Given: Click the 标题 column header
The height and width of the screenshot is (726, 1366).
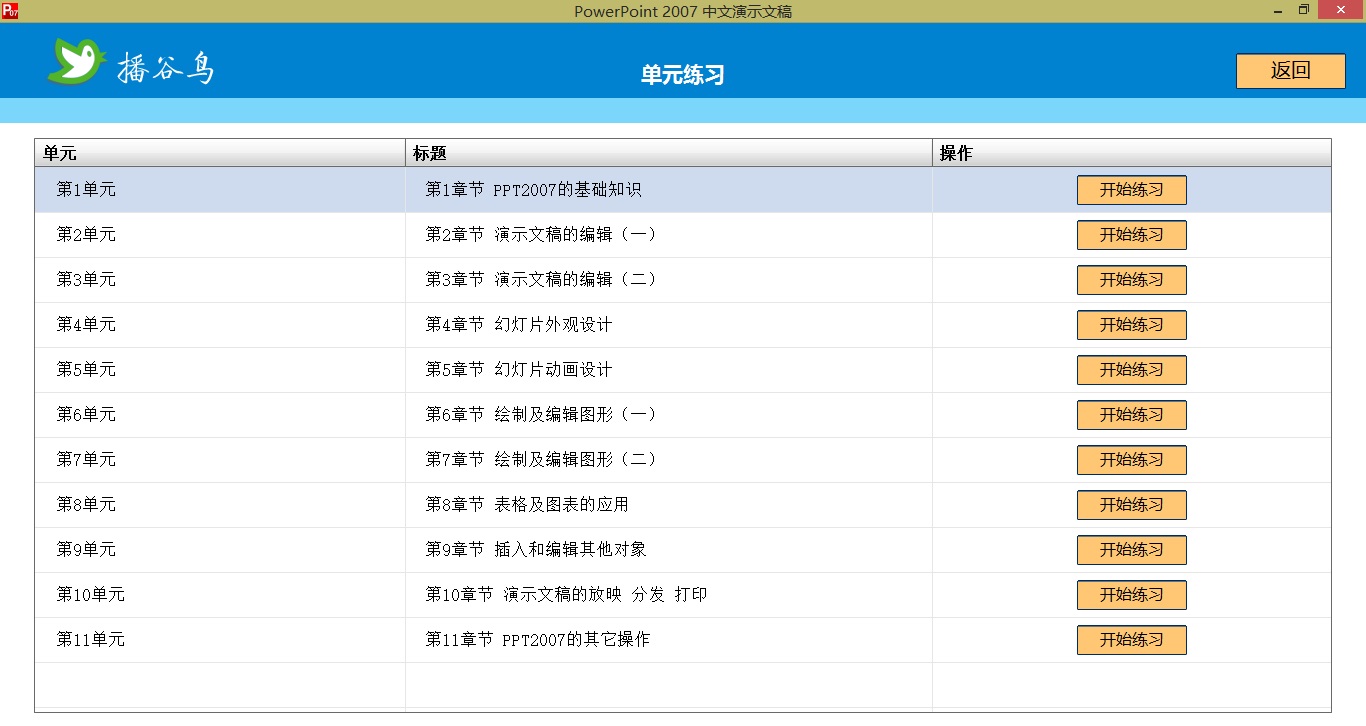Looking at the screenshot, I should pyautogui.click(x=669, y=153).
